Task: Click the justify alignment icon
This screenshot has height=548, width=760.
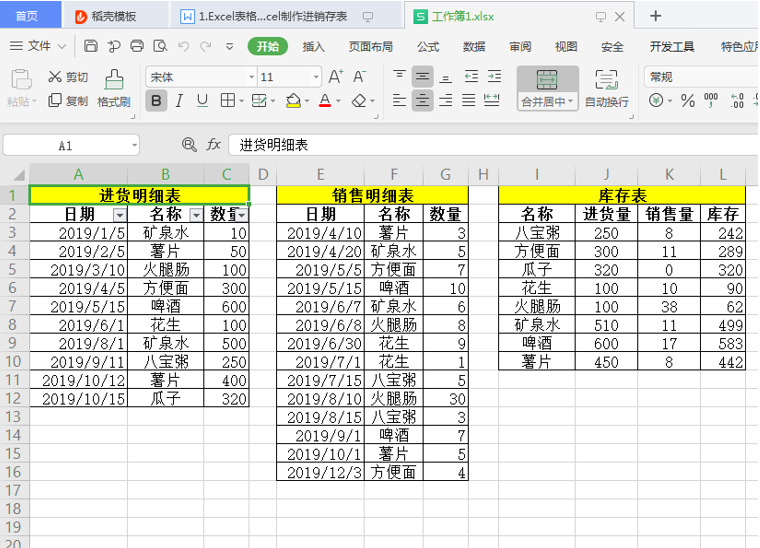Action: point(468,101)
